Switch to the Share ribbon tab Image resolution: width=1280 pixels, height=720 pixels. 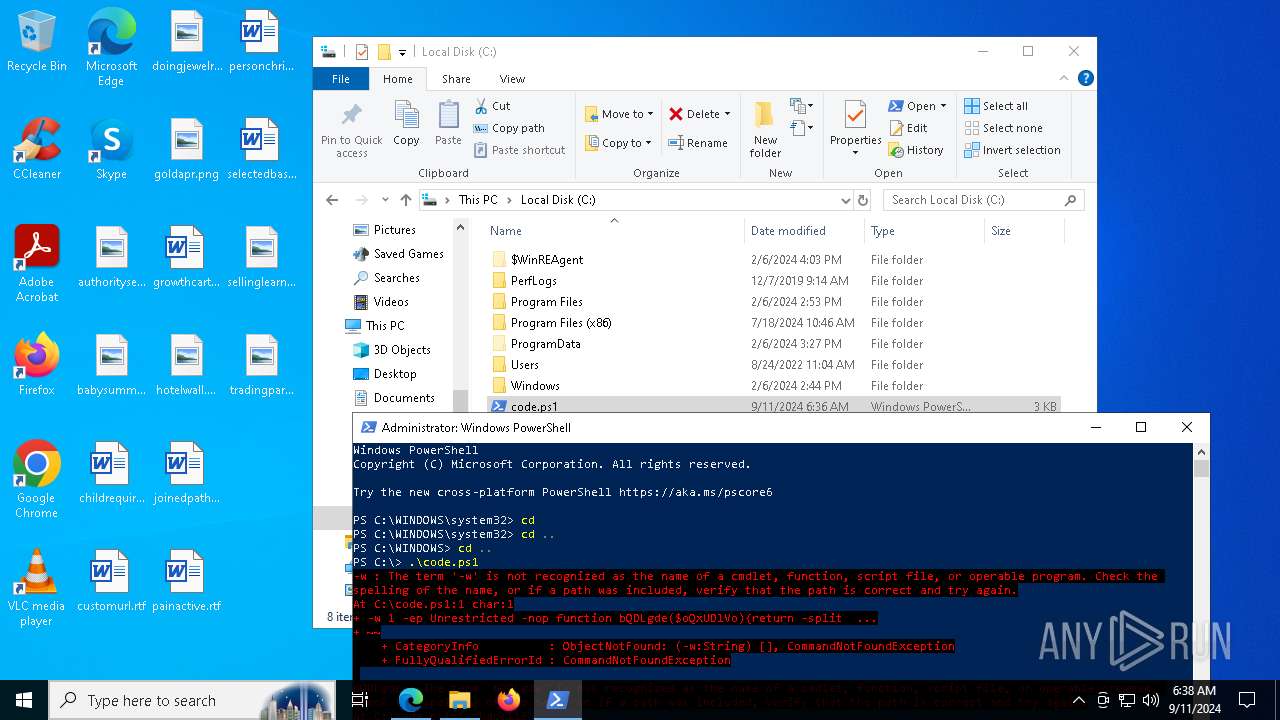(x=456, y=79)
